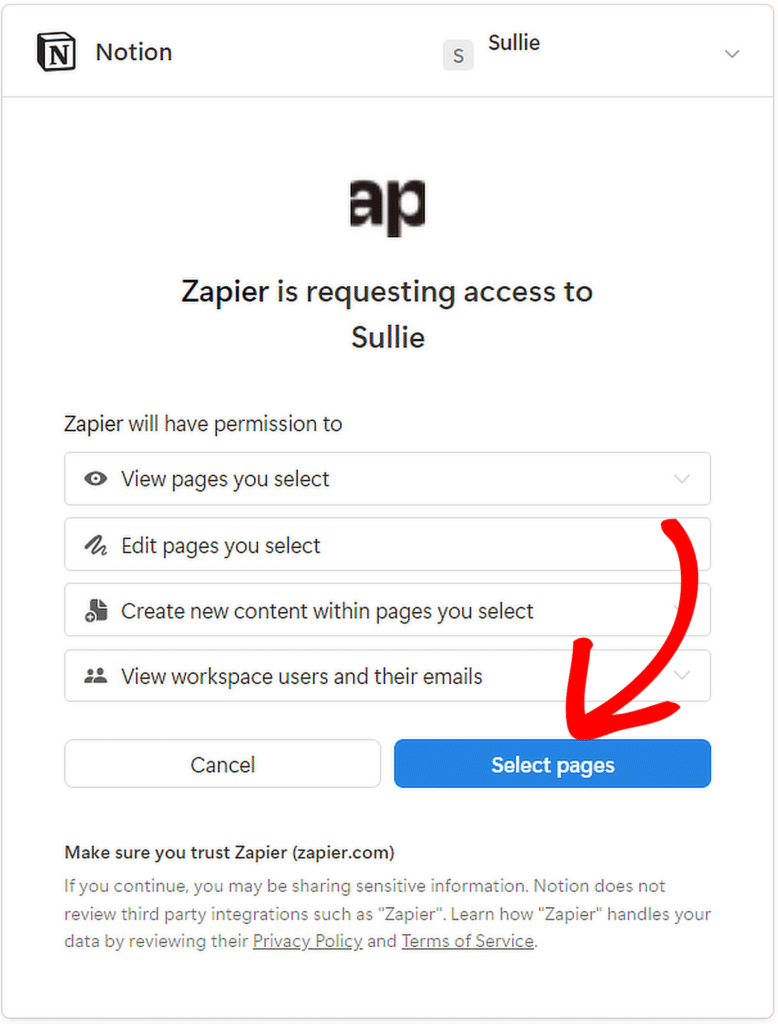The width and height of the screenshot is (778, 1024).
Task: Click the Create new content page icon
Action: click(x=96, y=611)
